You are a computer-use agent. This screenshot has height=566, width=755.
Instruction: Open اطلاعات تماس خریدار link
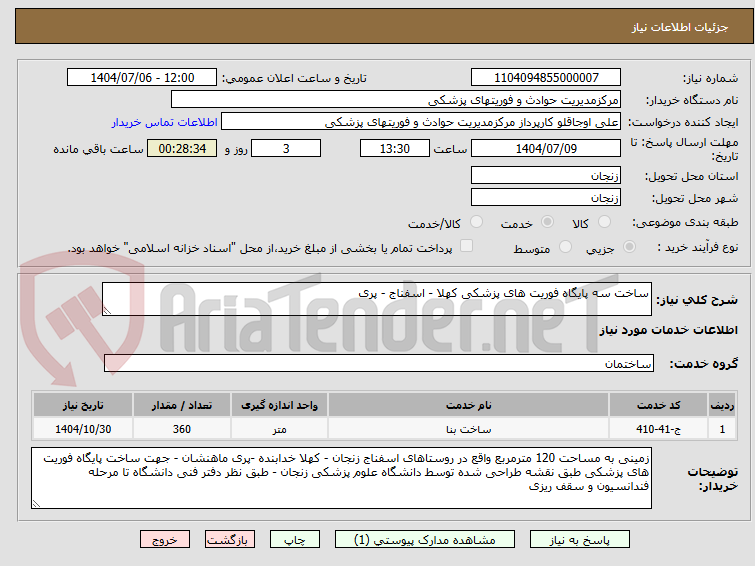point(165,122)
